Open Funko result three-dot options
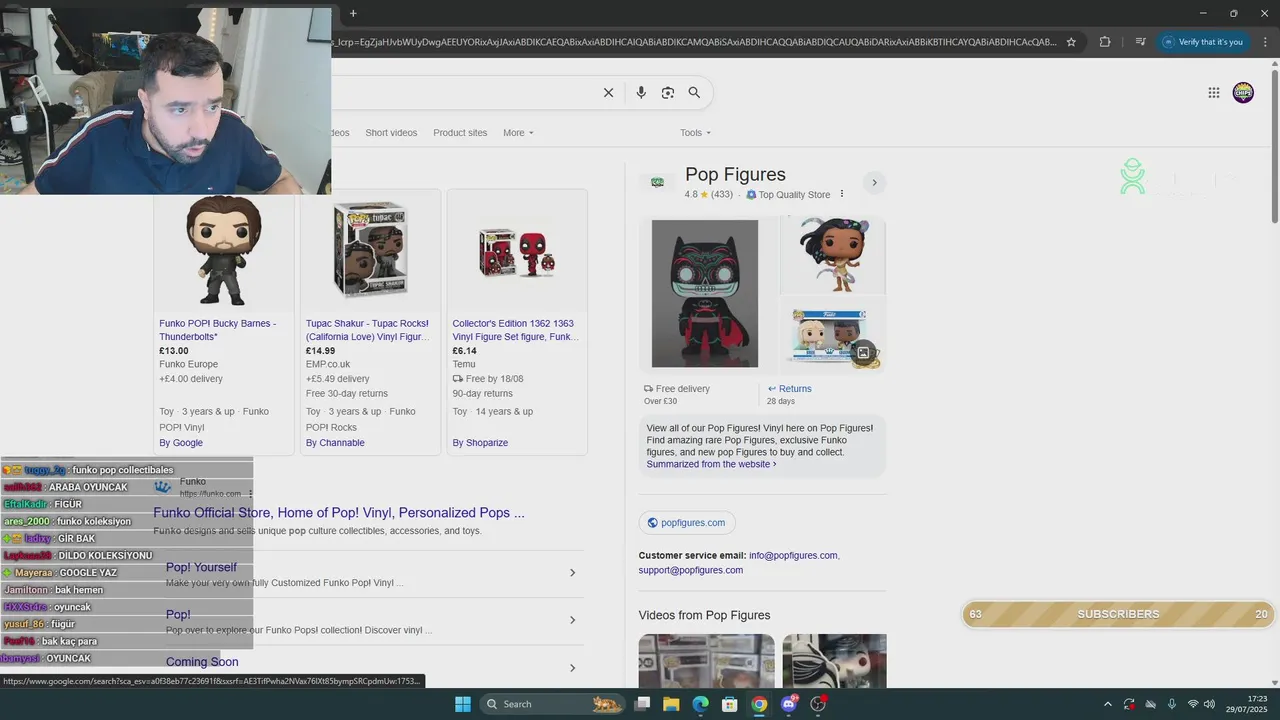Image resolution: width=1280 pixels, height=720 pixels. pos(250,494)
